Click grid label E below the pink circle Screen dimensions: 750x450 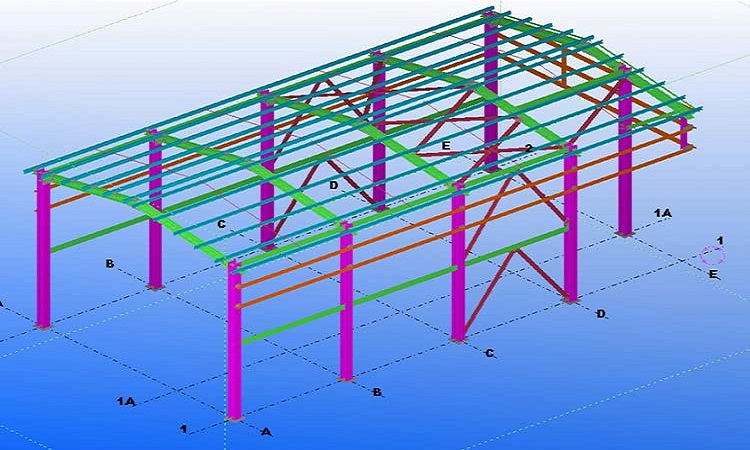coord(712,274)
